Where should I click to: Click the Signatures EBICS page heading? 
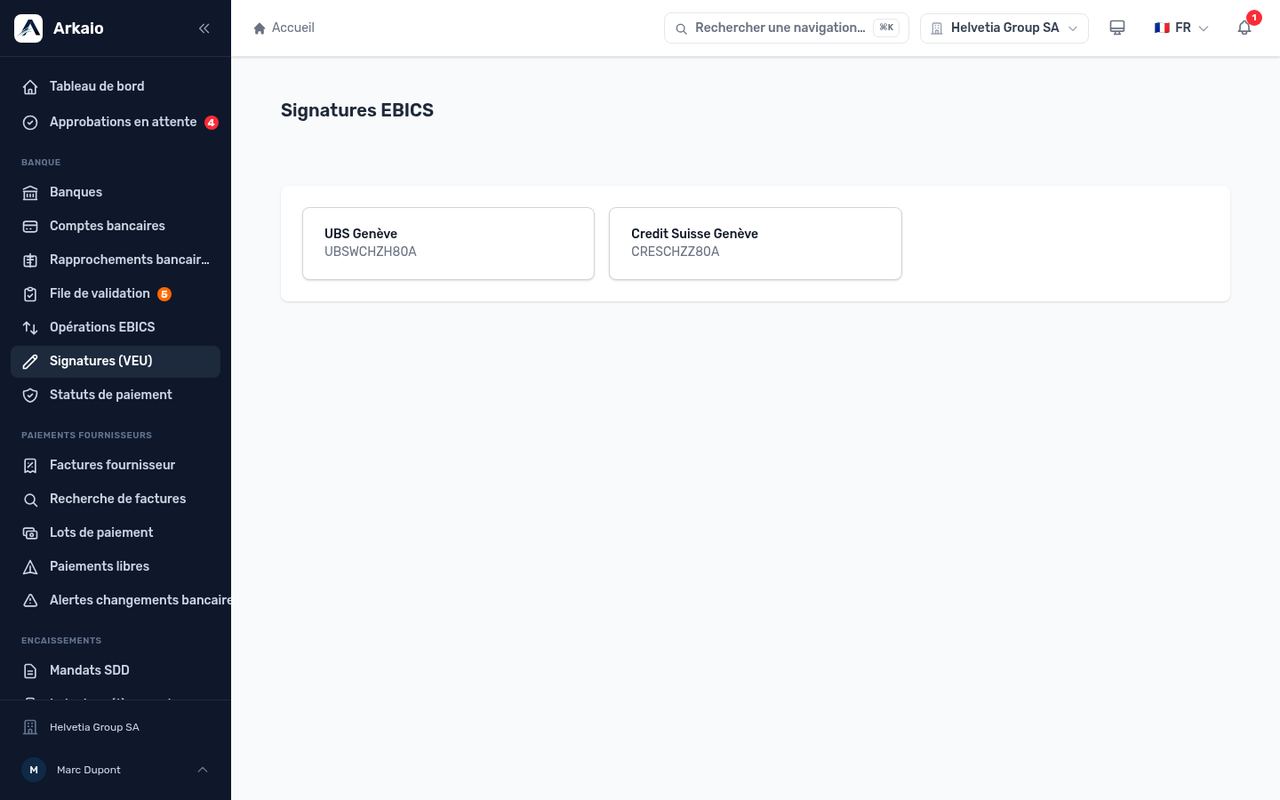pos(357,110)
